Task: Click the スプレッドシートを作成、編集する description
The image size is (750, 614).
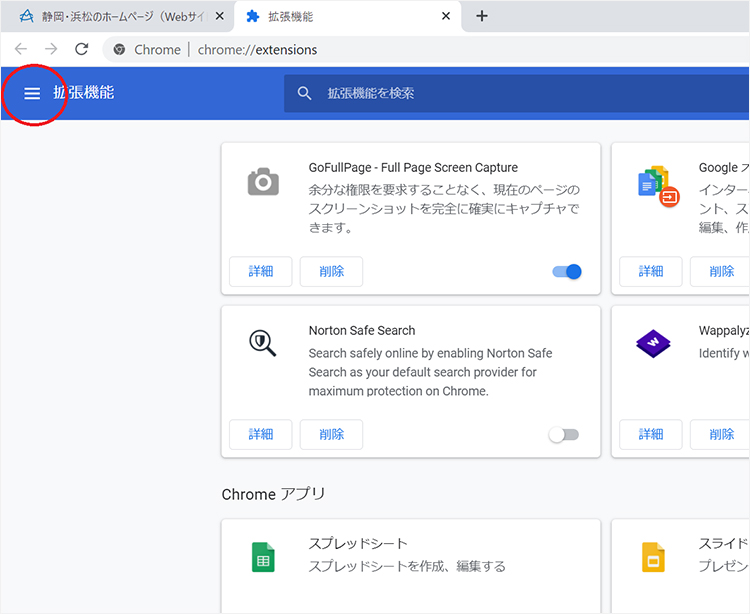Action: point(407,566)
